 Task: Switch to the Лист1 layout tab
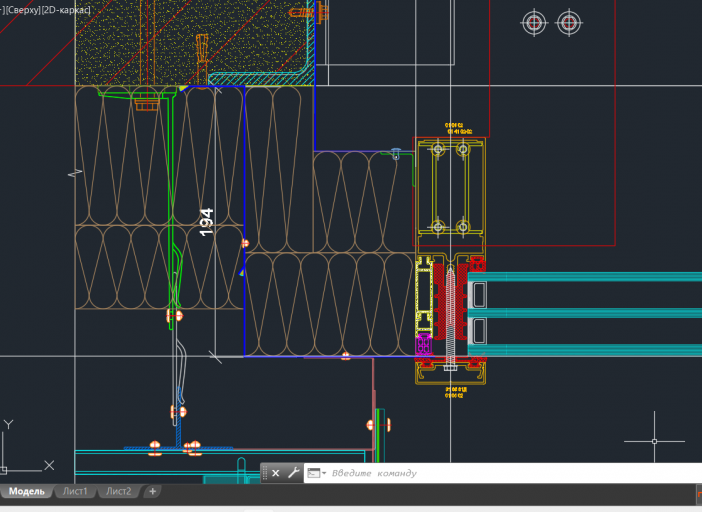tap(75, 491)
